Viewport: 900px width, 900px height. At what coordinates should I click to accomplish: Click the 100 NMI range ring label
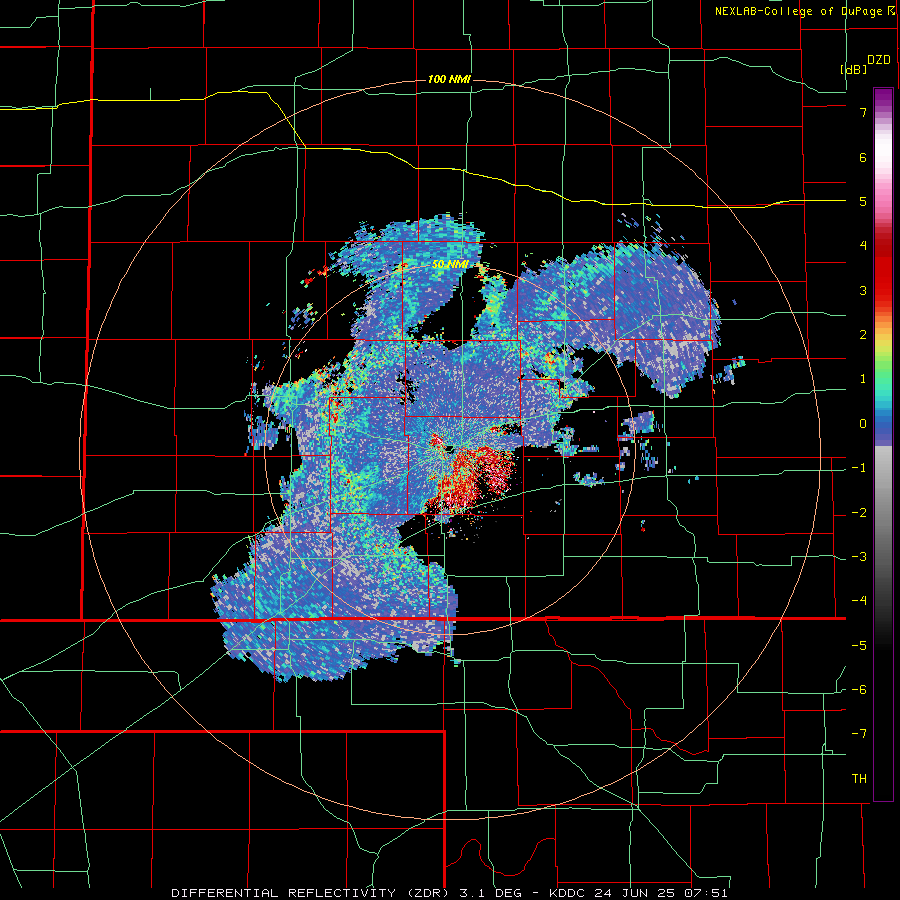[449, 79]
